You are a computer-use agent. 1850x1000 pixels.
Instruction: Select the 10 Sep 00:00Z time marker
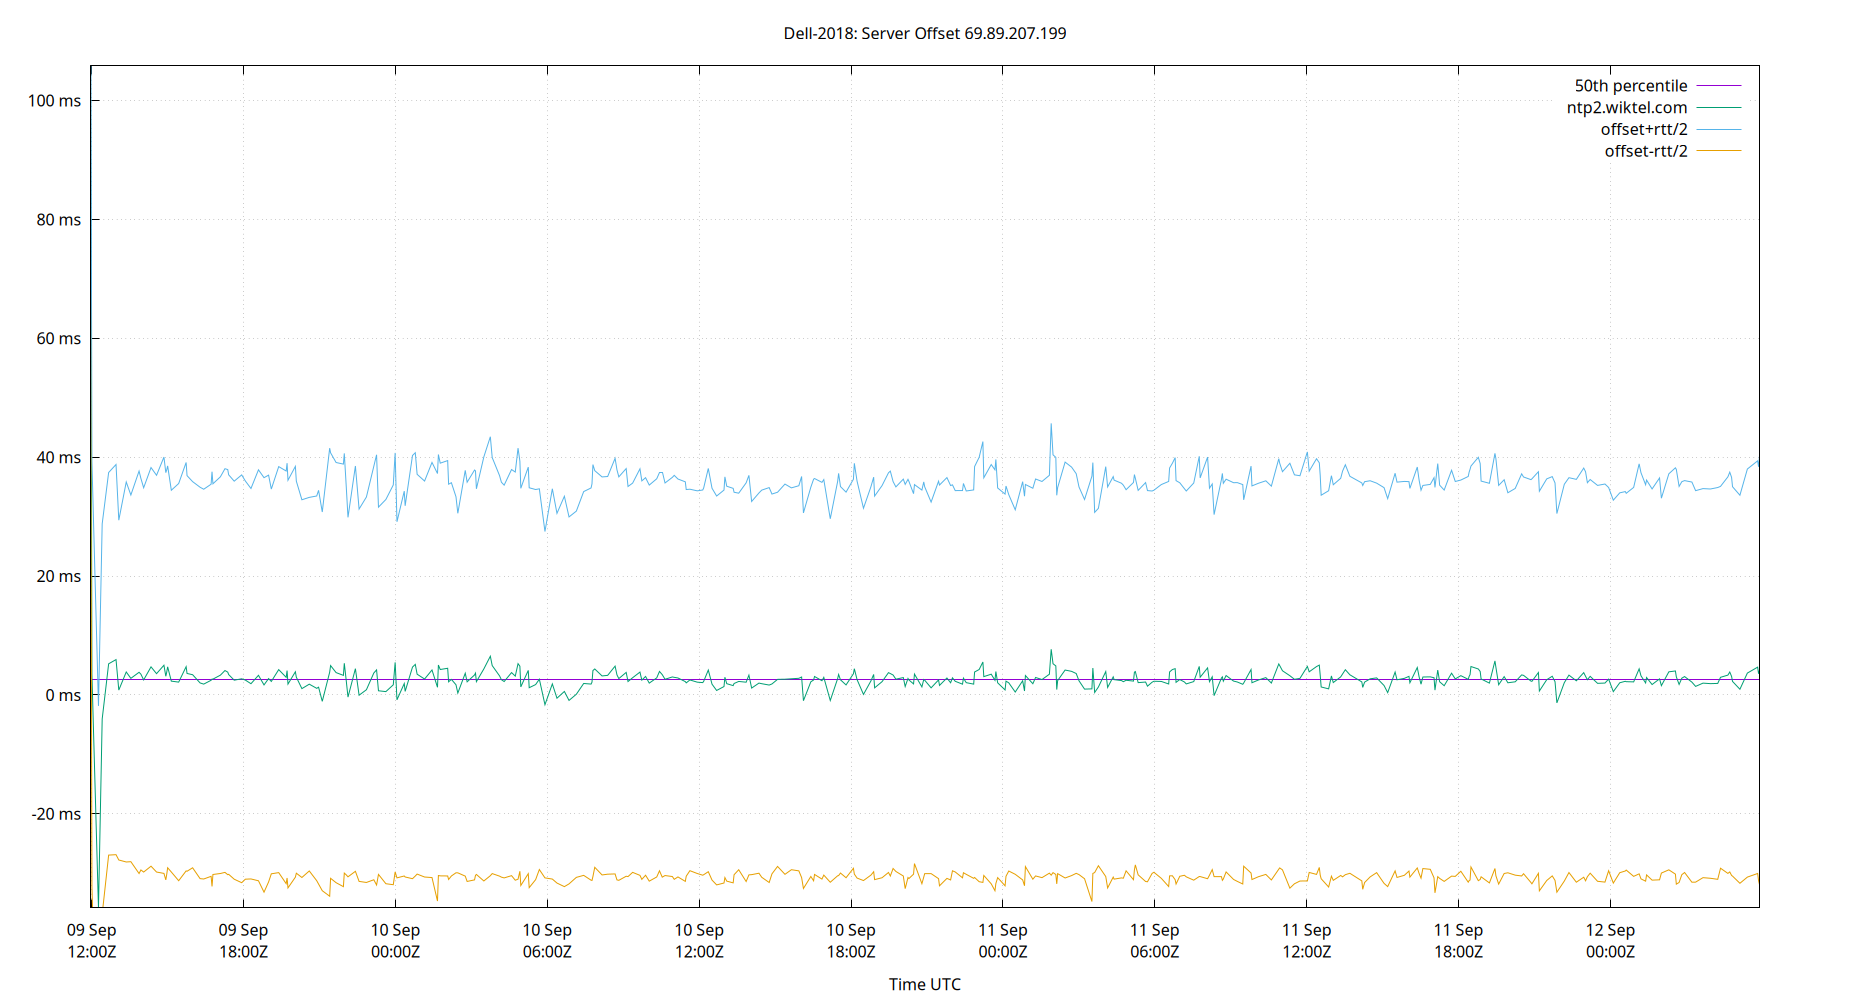(395, 941)
